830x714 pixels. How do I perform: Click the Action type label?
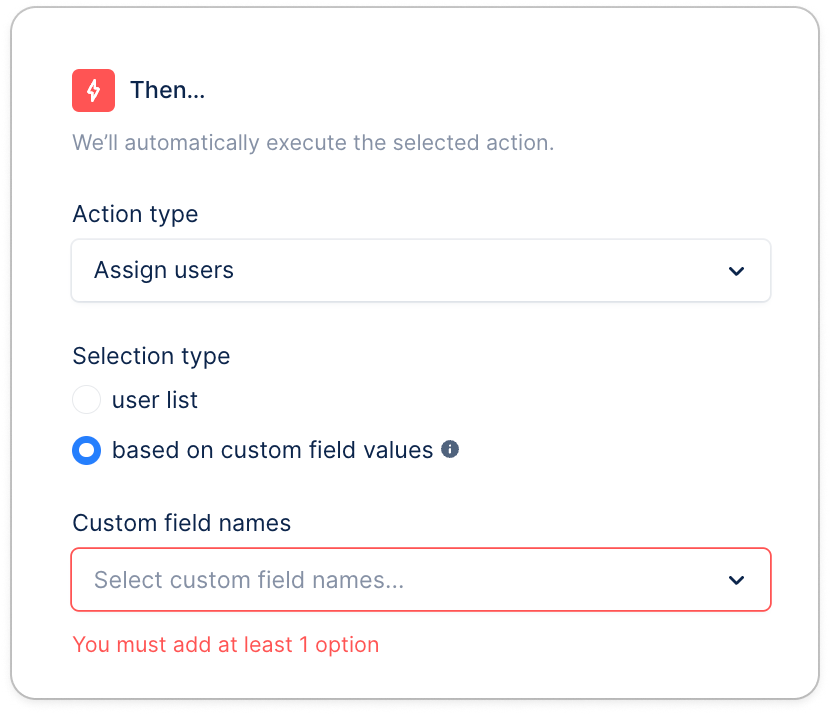pyautogui.click(x=135, y=215)
